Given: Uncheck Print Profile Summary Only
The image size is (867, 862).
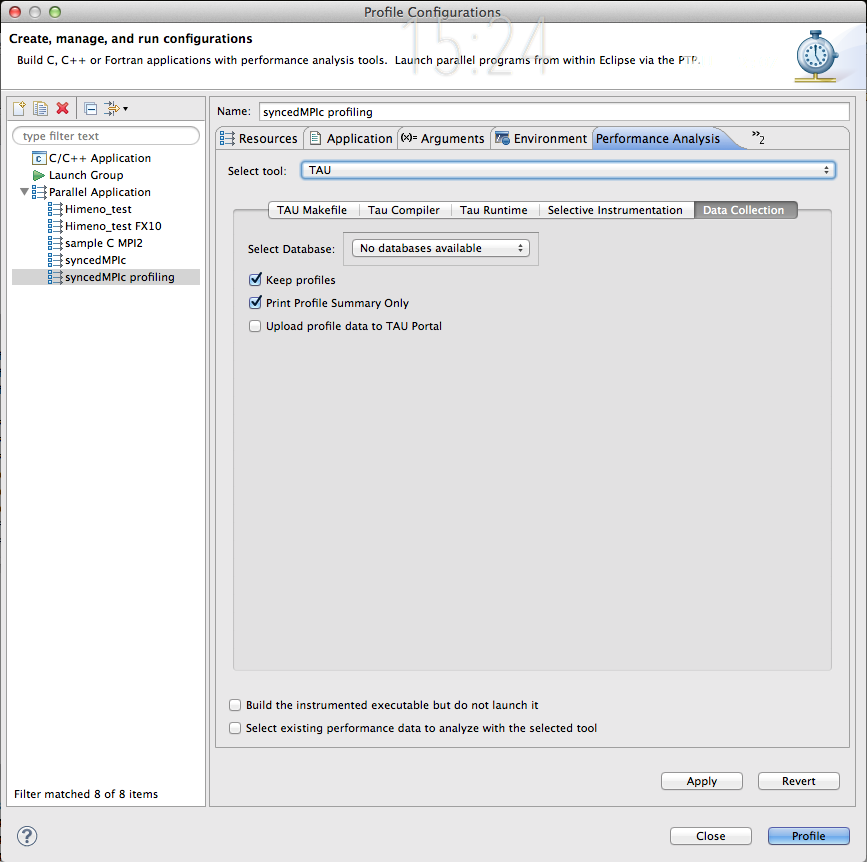Looking at the screenshot, I should click(x=255, y=303).
